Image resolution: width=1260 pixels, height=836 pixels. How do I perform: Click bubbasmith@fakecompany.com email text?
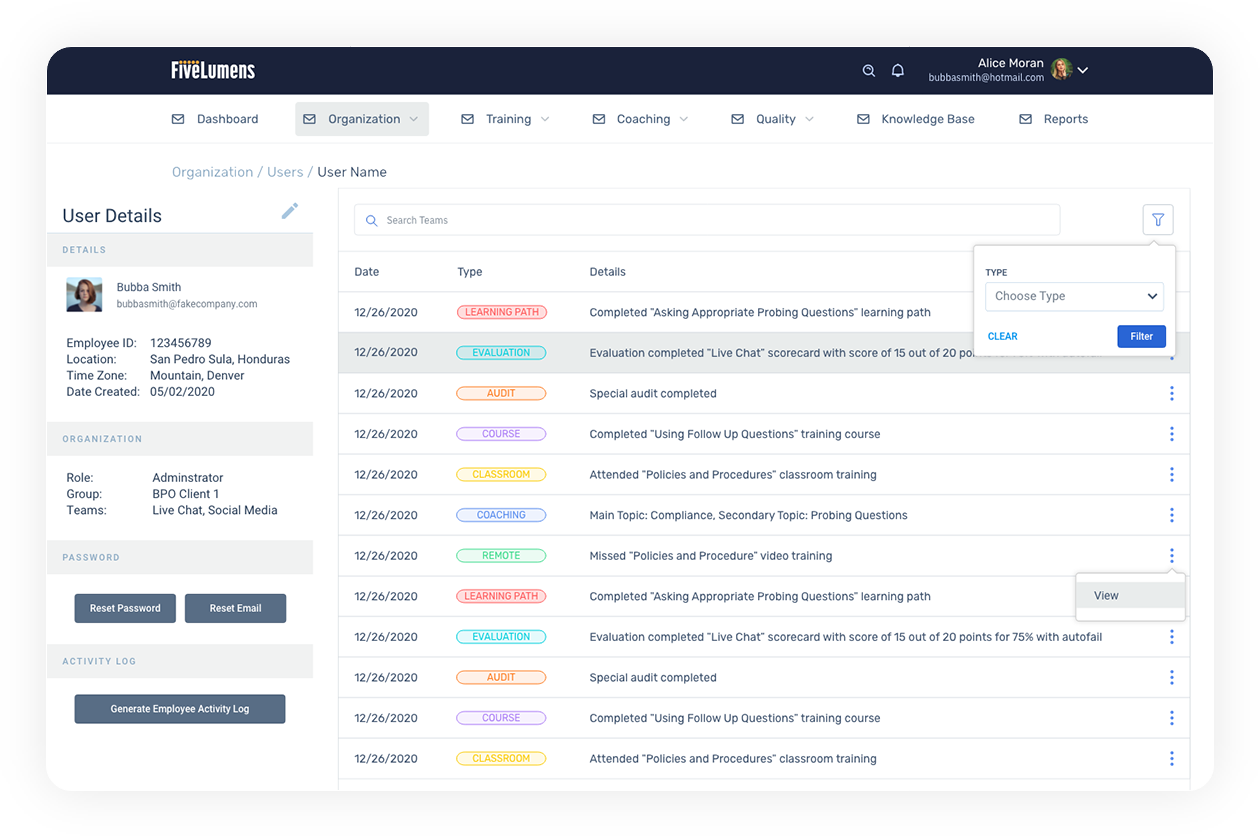[x=187, y=304]
